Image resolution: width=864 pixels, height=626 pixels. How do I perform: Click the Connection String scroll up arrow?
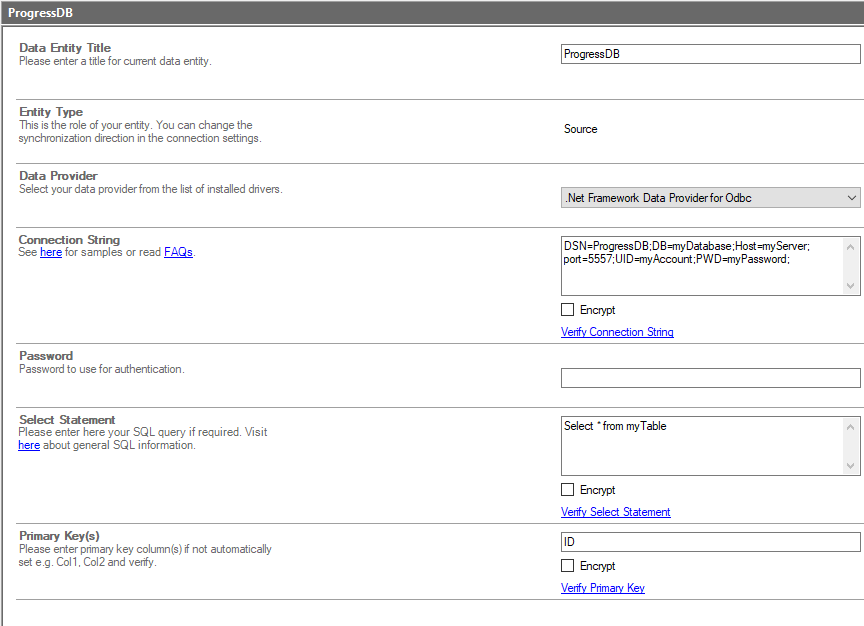pyautogui.click(x=851, y=246)
